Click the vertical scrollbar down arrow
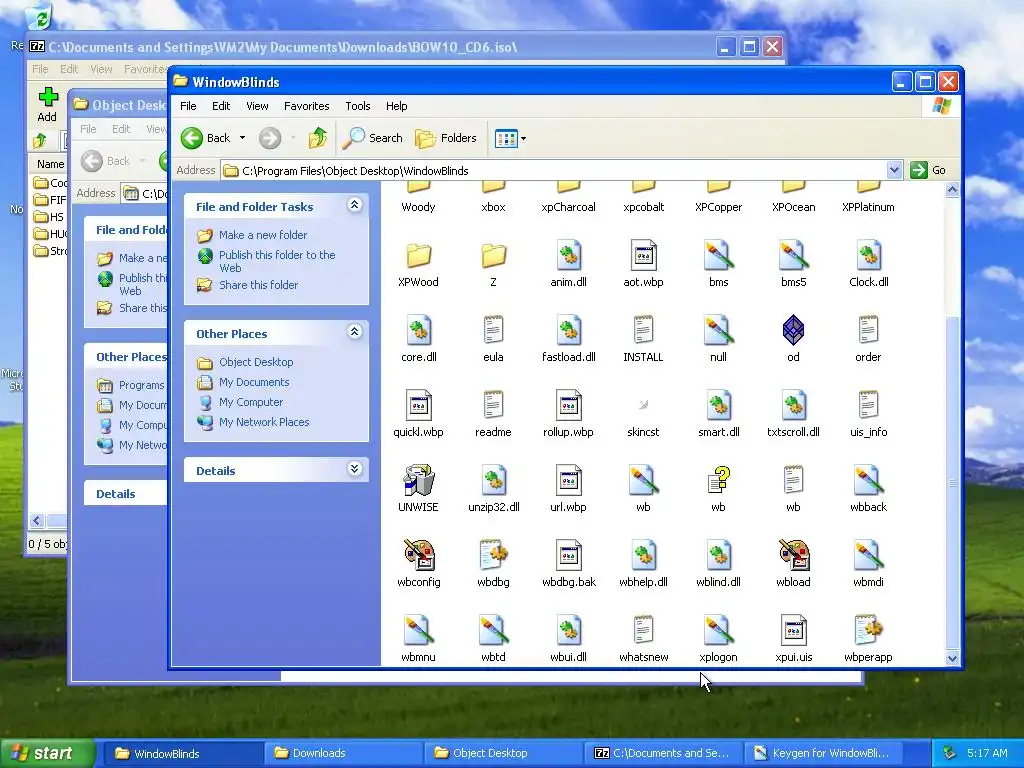Viewport: 1024px width, 768px height. click(x=952, y=658)
